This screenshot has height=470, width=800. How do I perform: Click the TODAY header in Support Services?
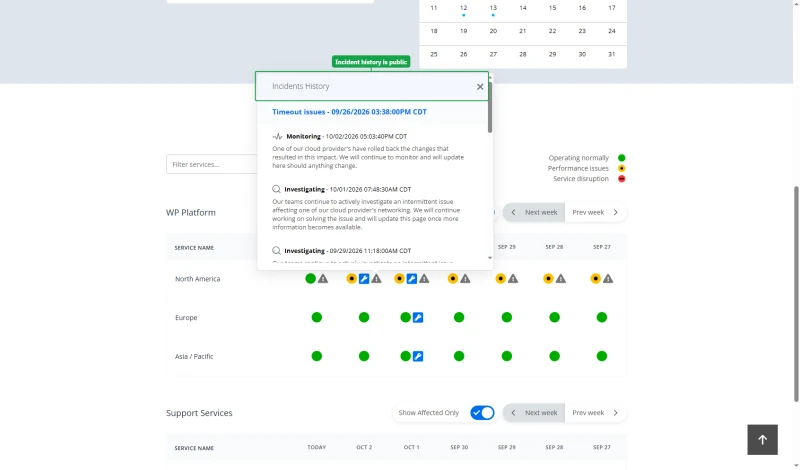point(316,447)
